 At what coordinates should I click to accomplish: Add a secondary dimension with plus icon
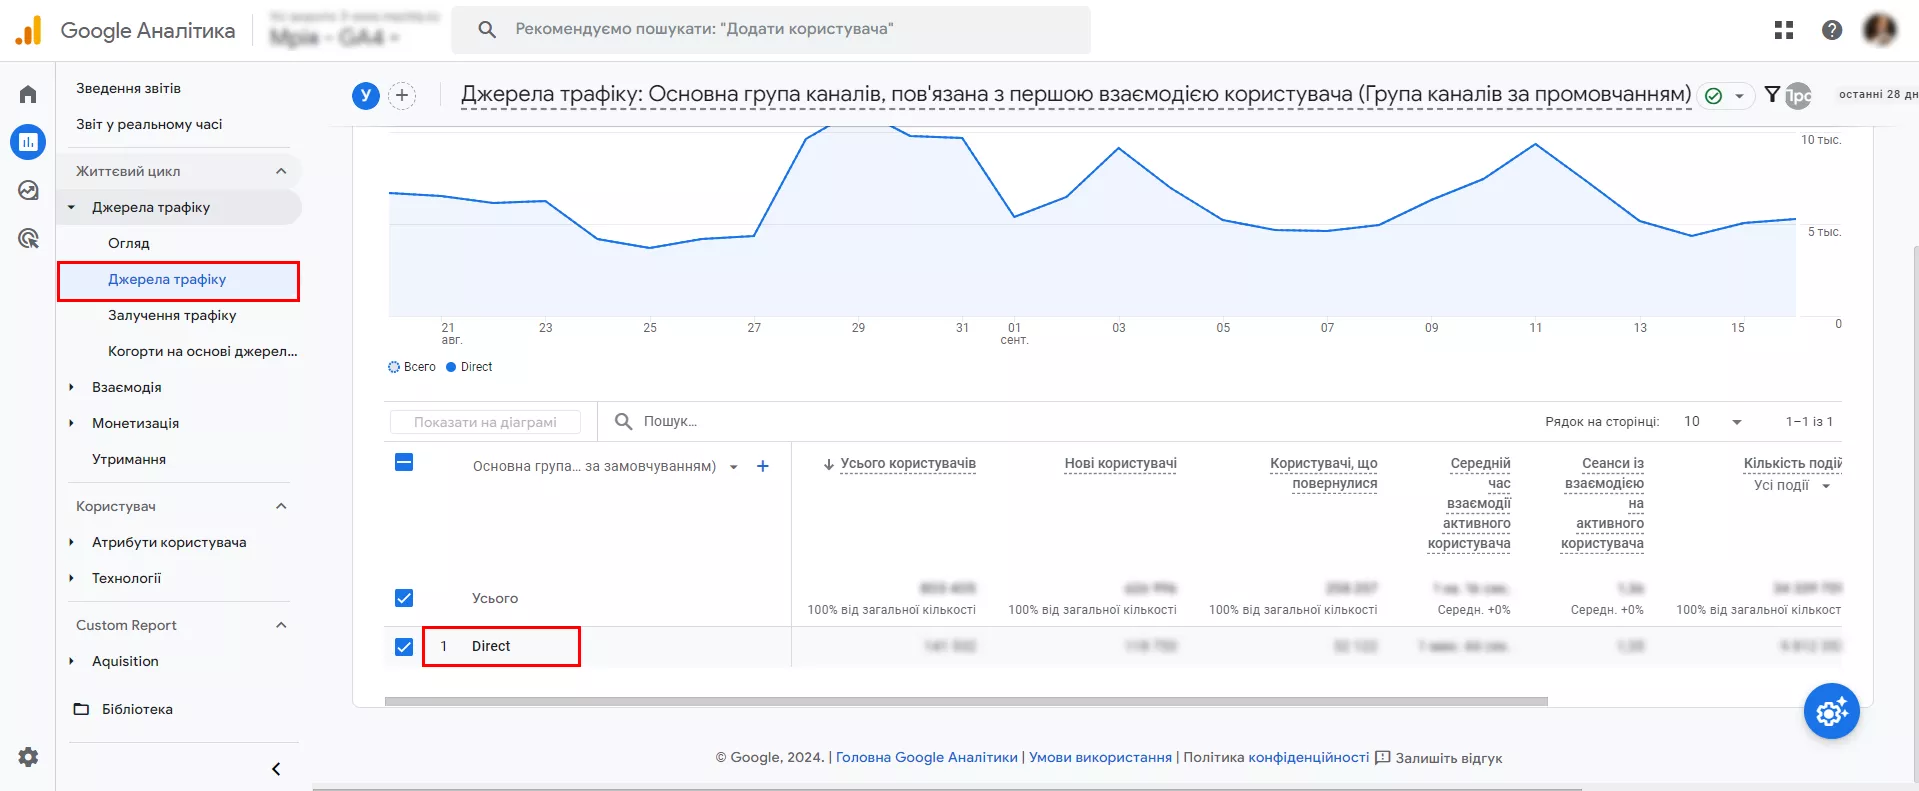(x=763, y=466)
